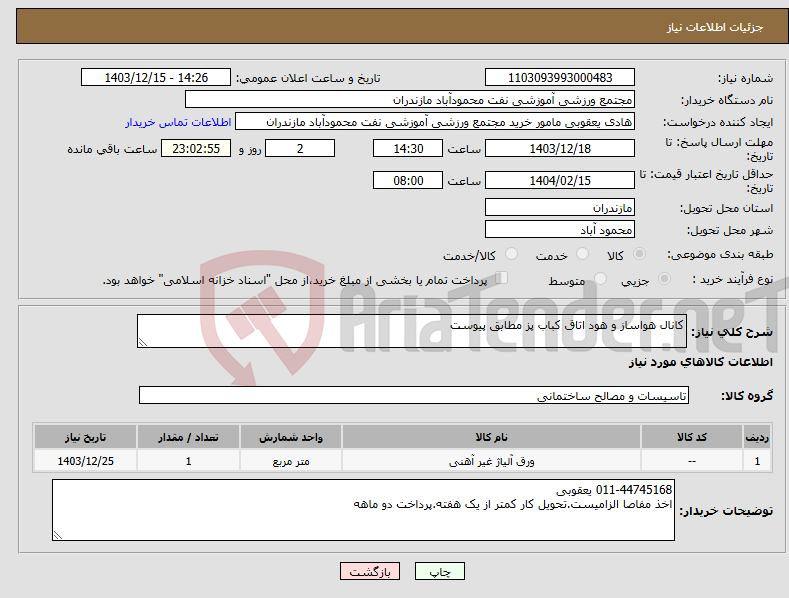789x598 pixels.
Task: Click the ردیف column header
Action: (757, 437)
